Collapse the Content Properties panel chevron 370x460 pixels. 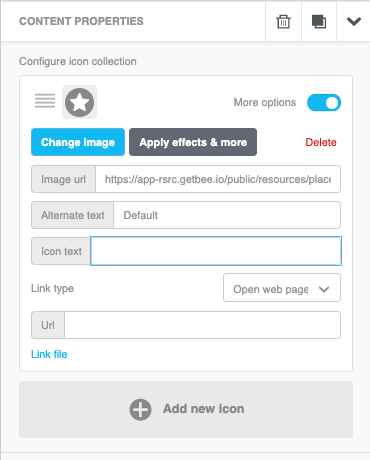click(354, 22)
